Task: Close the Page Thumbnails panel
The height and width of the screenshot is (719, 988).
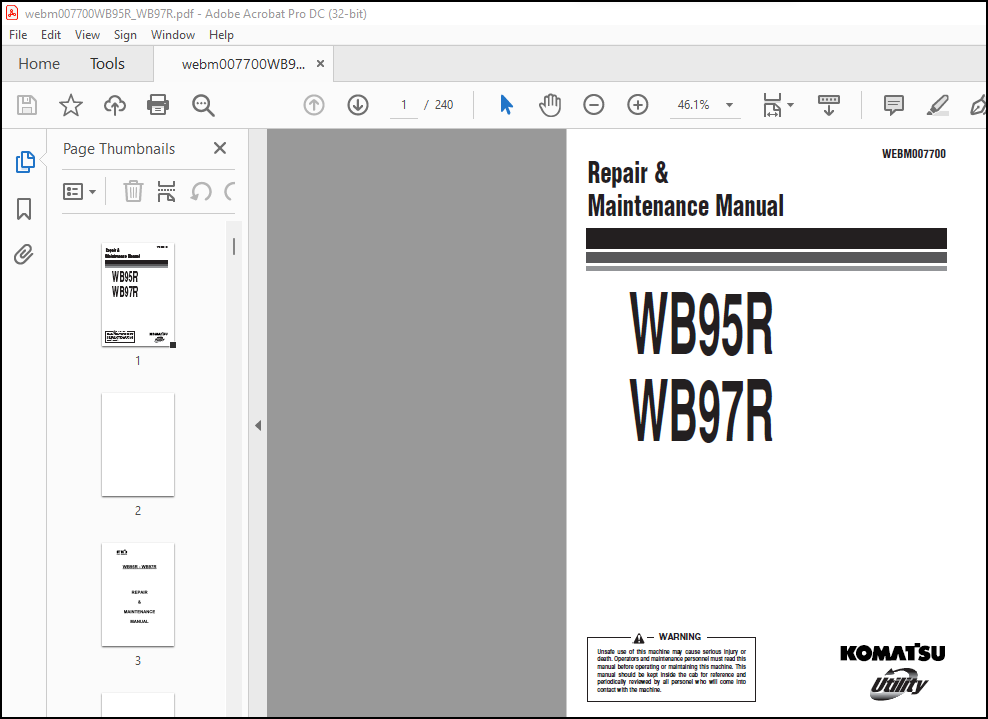Action: (220, 148)
